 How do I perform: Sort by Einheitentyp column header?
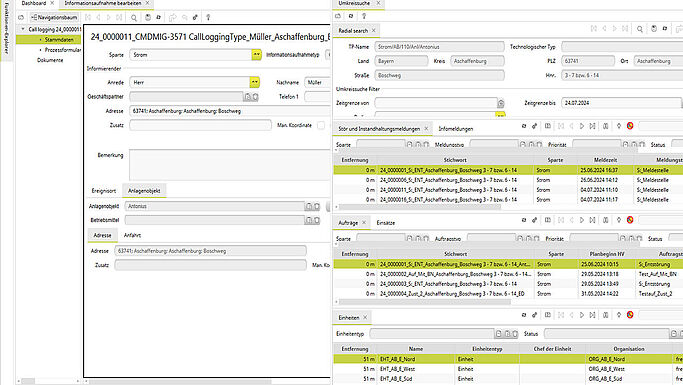tap(487, 349)
